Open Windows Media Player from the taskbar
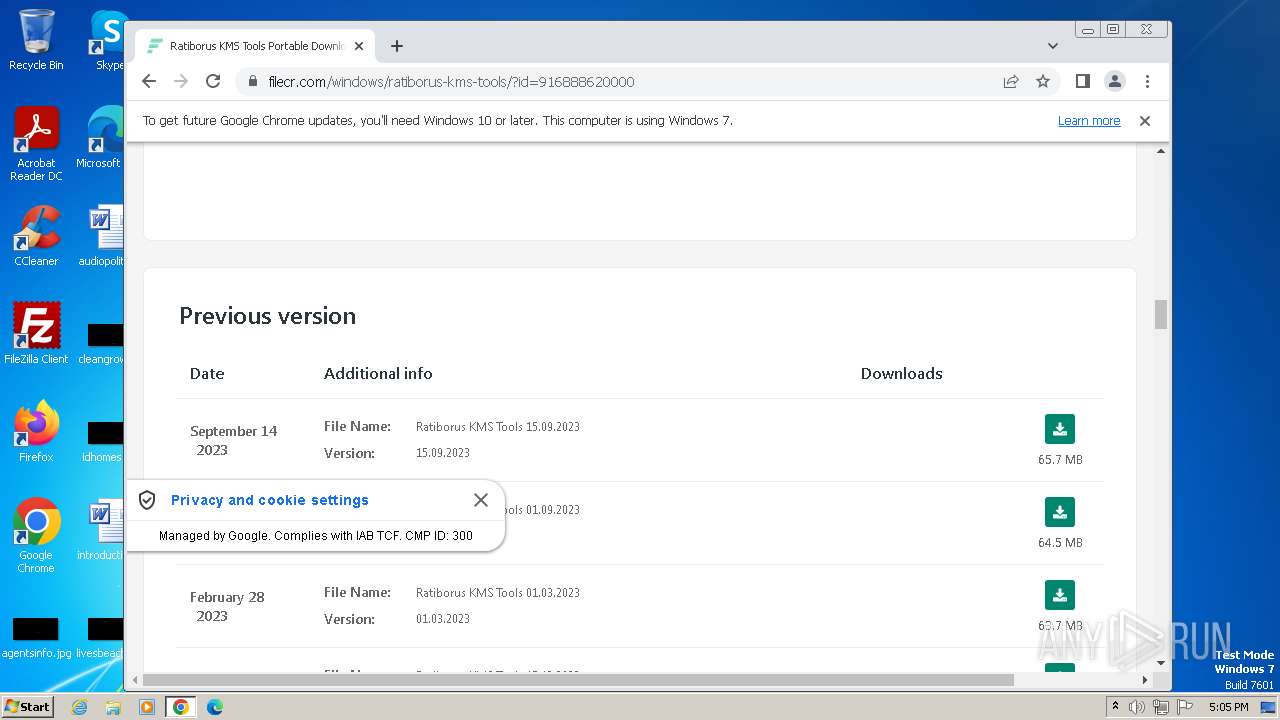 (147, 707)
